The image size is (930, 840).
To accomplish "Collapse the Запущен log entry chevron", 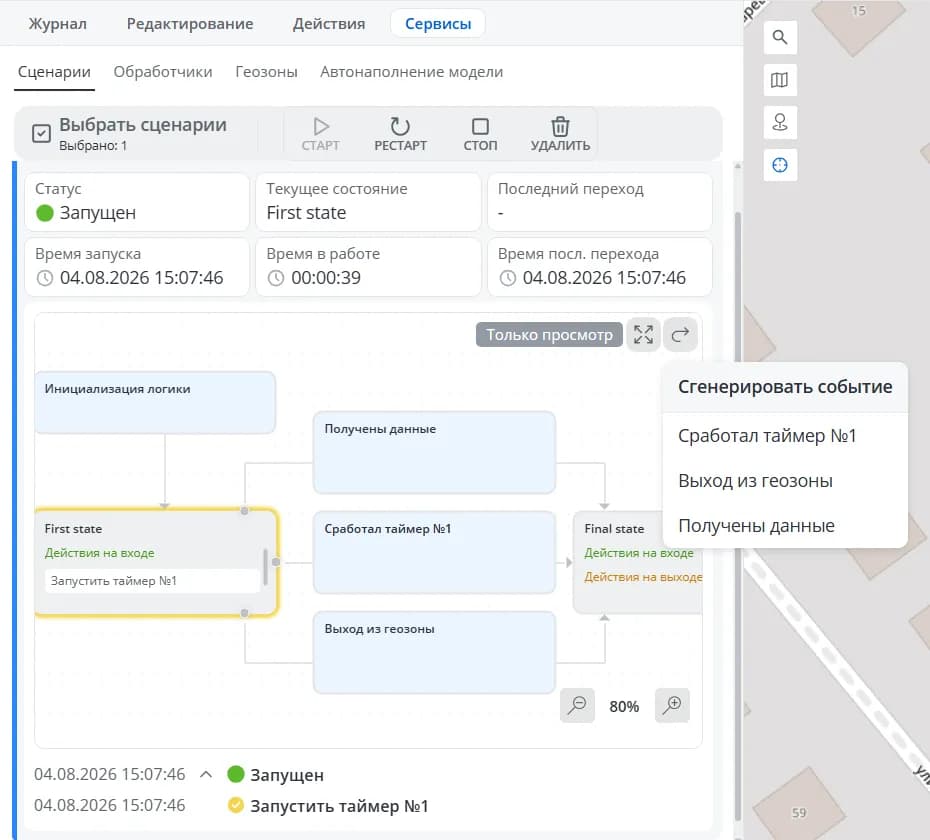I will [x=206, y=775].
